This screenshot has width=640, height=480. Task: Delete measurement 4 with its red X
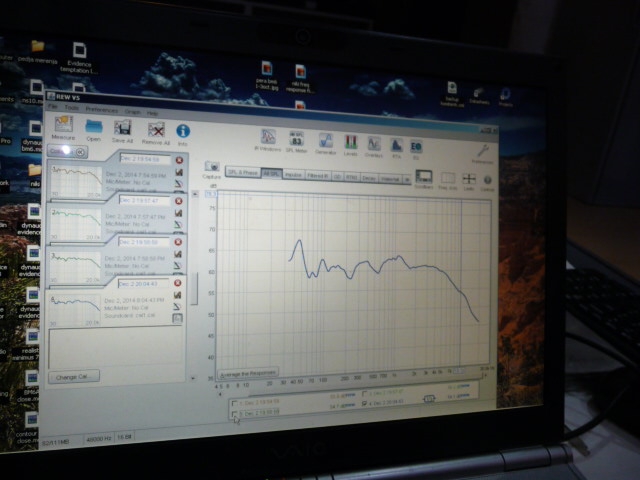[x=178, y=283]
